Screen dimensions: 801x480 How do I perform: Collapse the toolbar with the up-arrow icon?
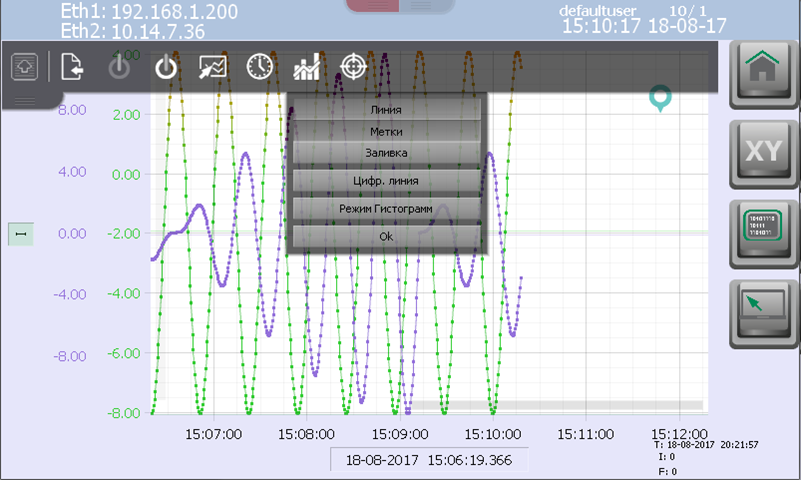point(24,68)
